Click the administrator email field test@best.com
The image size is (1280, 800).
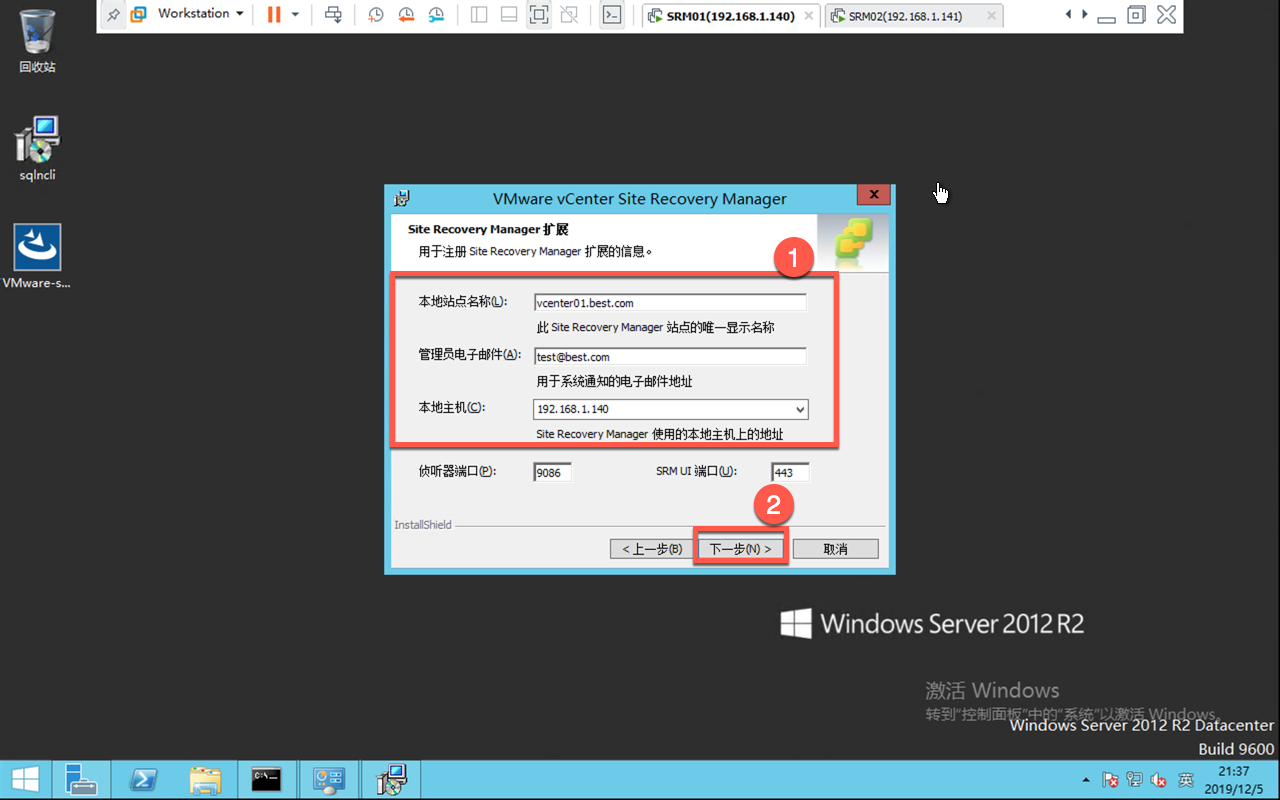pos(670,357)
